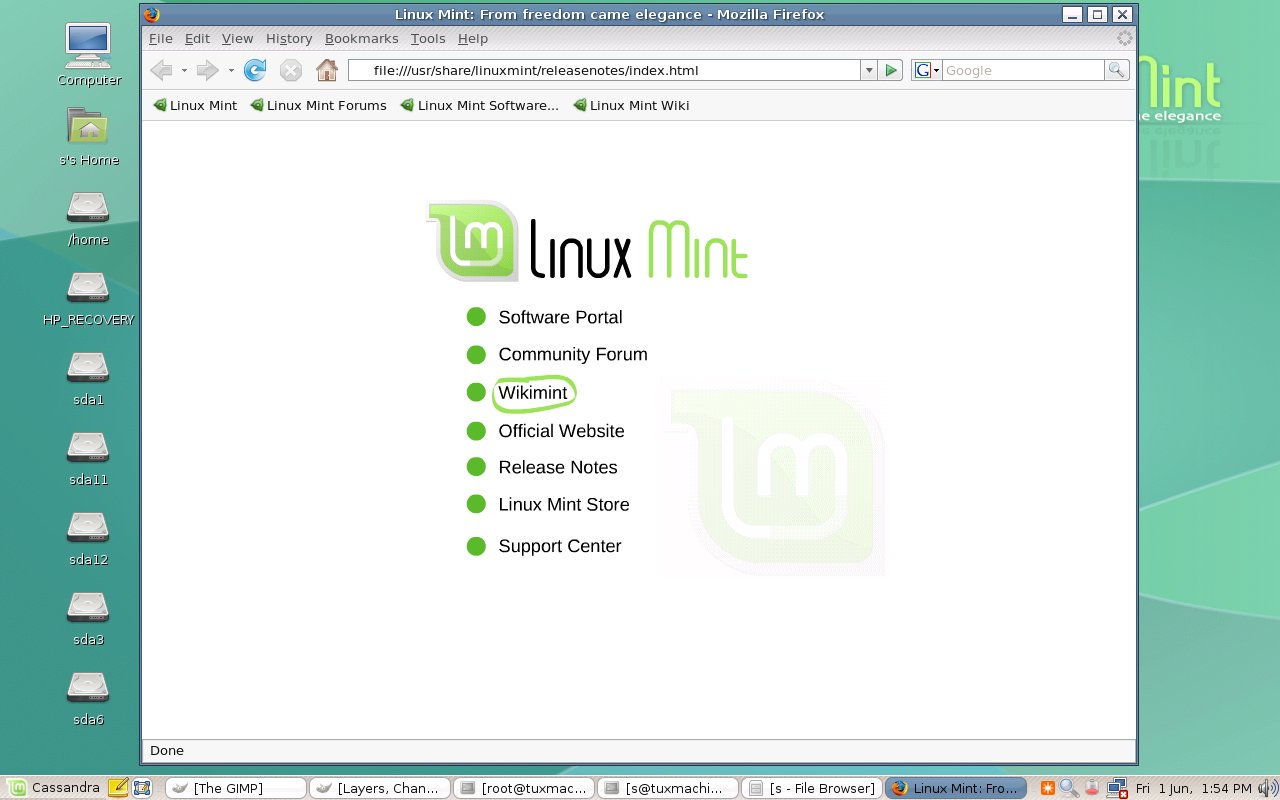The height and width of the screenshot is (800, 1280).
Task: Focus the address bar URL field
Action: (604, 70)
